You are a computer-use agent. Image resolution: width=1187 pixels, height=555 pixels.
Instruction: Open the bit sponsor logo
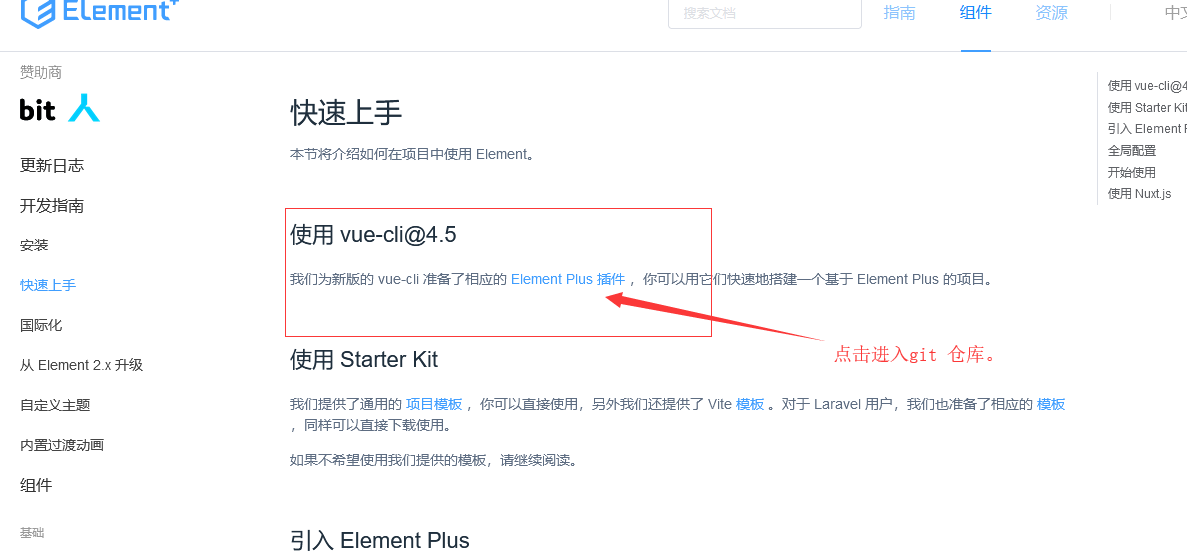coord(38,110)
